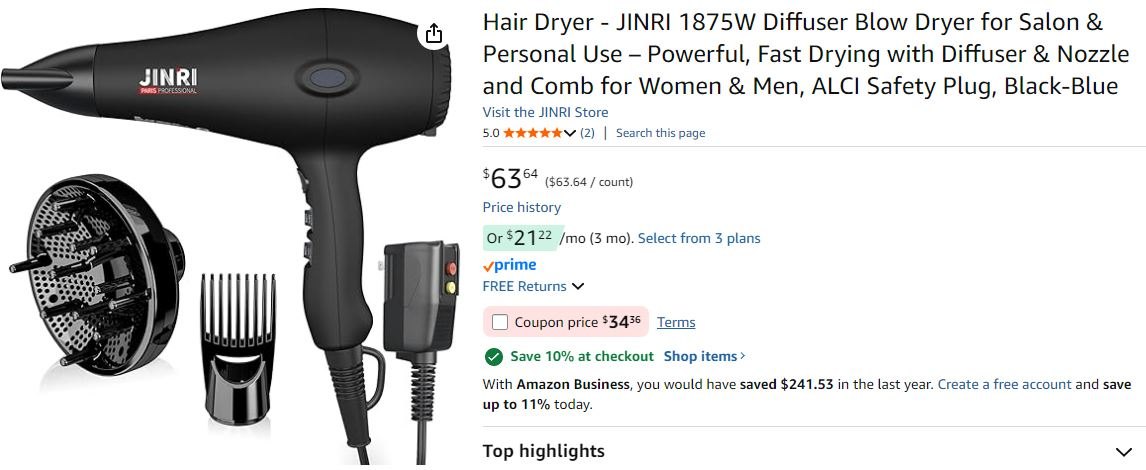Click the comb nozzle attachment image

point(238,347)
